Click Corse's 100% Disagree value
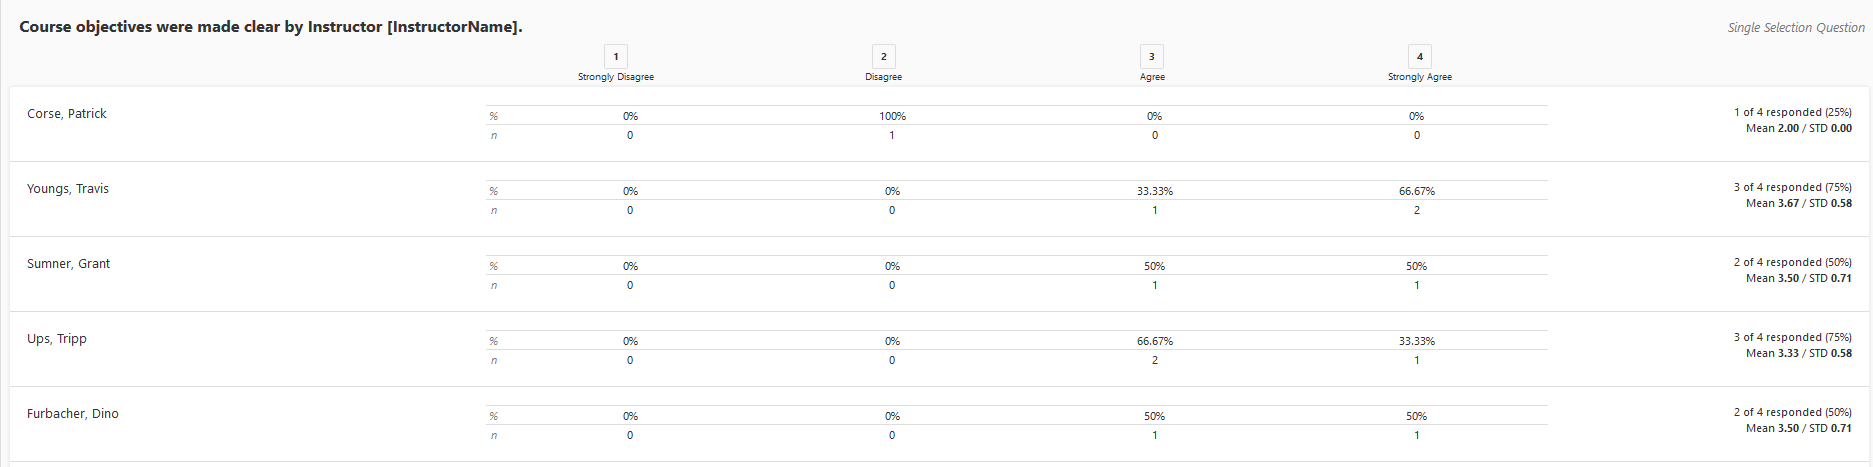Image resolution: width=1873 pixels, height=467 pixels. pyautogui.click(x=893, y=116)
